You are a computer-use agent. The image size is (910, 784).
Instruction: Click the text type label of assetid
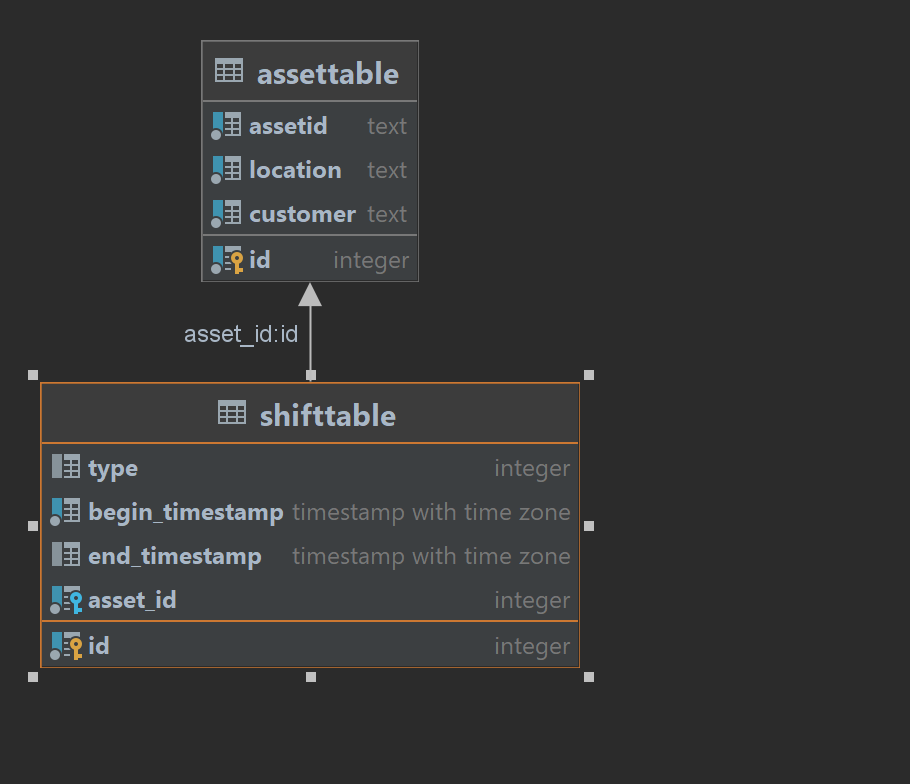pyautogui.click(x=387, y=126)
